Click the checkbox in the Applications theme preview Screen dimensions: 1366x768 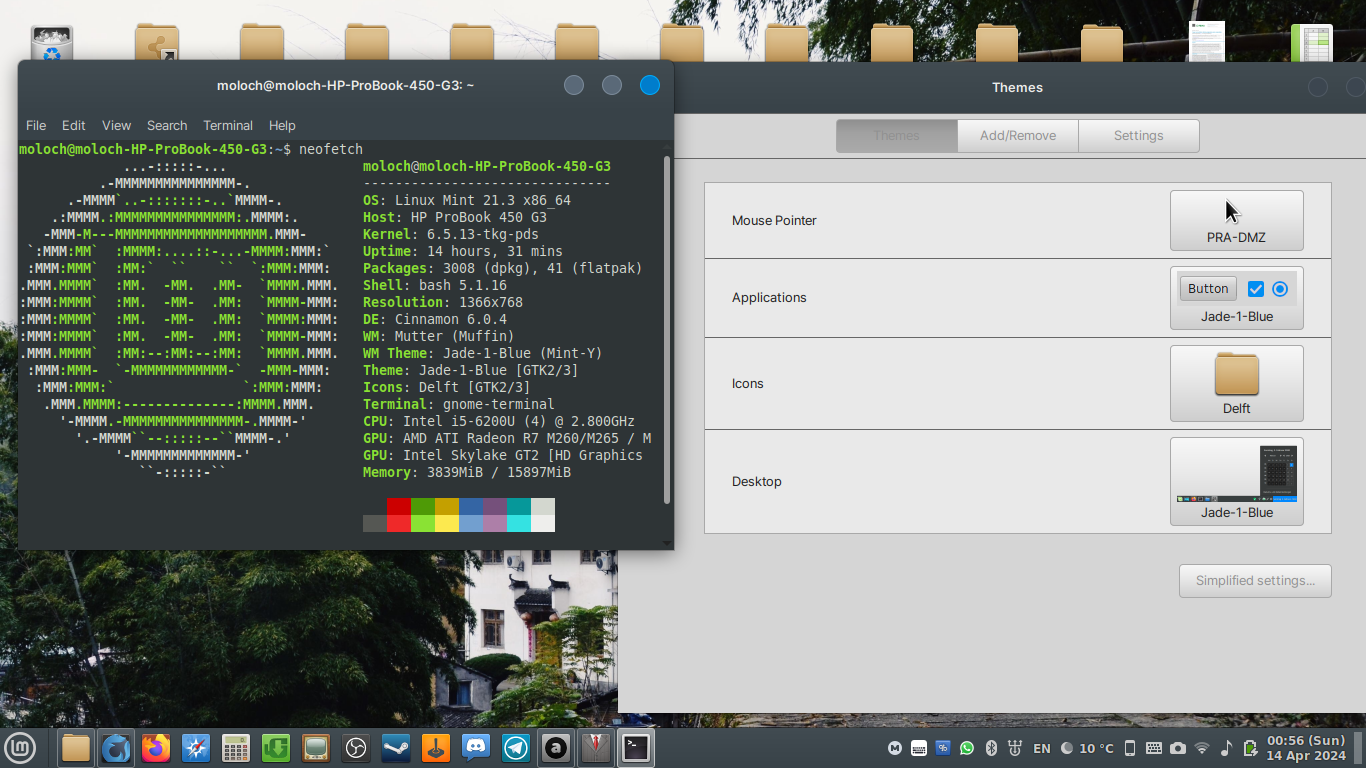1255,288
